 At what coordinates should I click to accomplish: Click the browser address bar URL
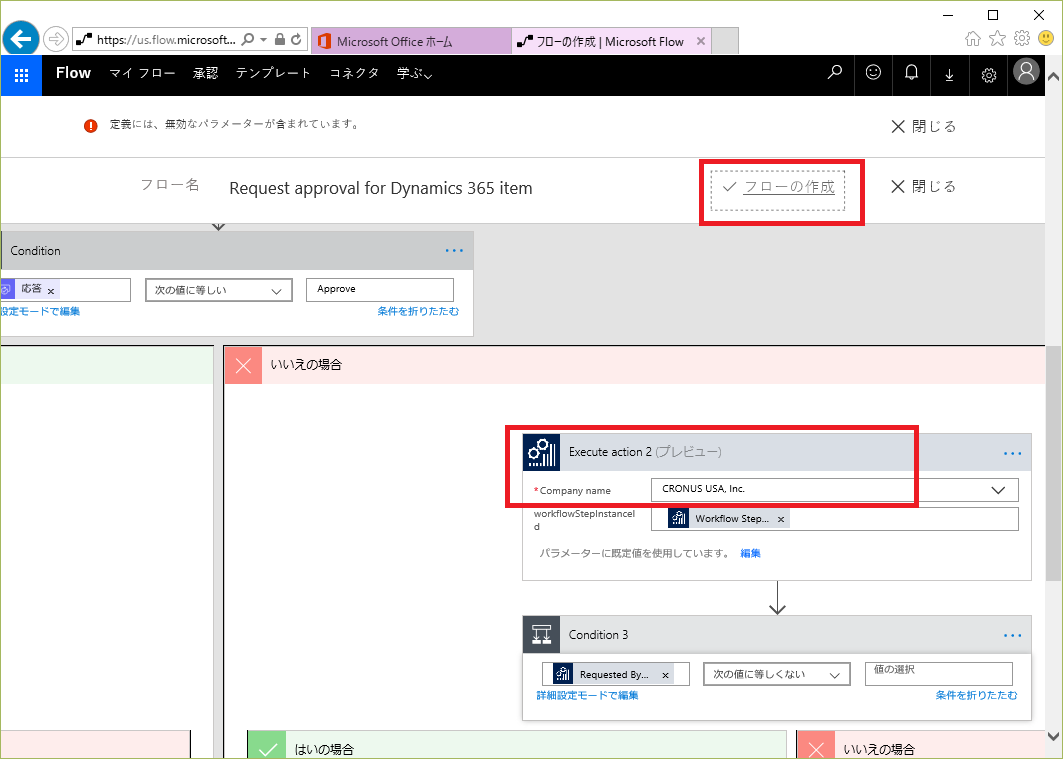[166, 40]
